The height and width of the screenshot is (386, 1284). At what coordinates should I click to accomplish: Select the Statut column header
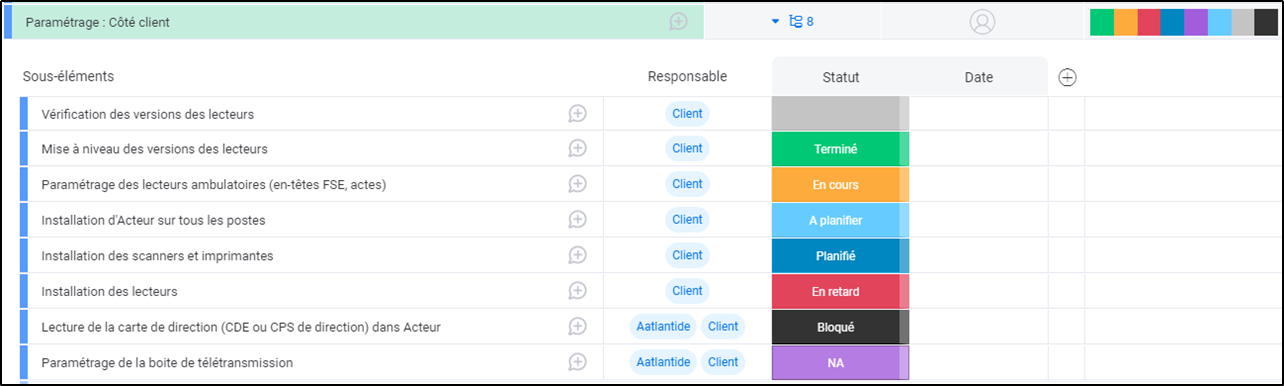pyautogui.click(x=840, y=77)
